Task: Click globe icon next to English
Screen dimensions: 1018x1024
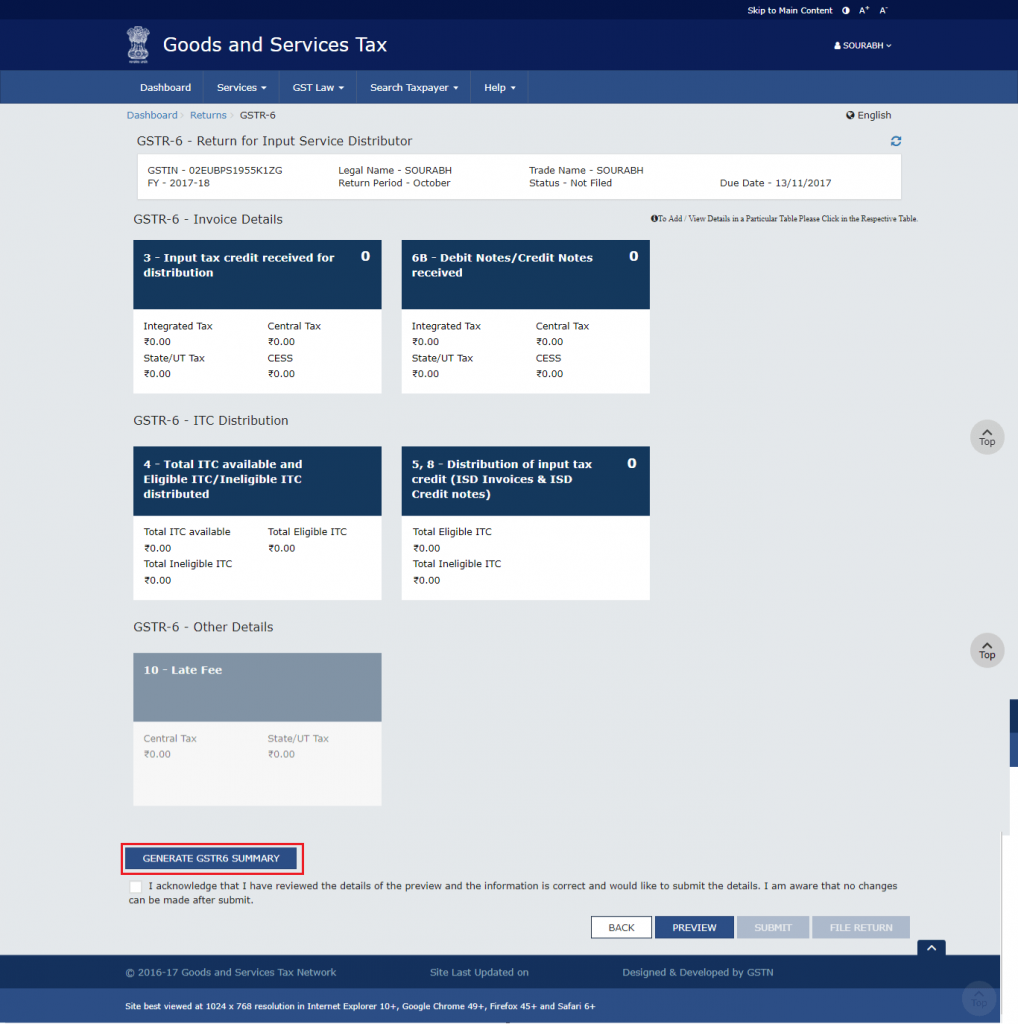Action: 850,115
